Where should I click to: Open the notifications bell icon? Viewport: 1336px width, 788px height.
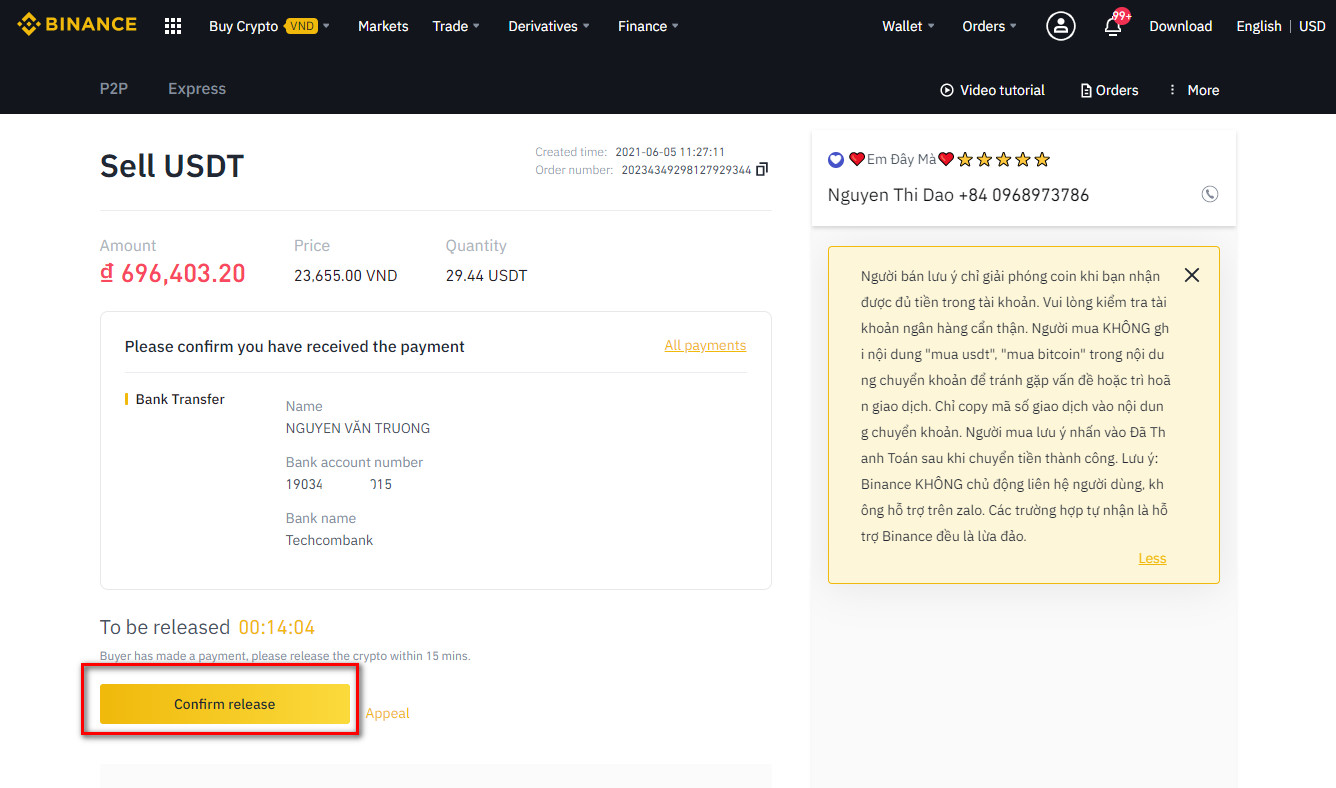click(1113, 26)
